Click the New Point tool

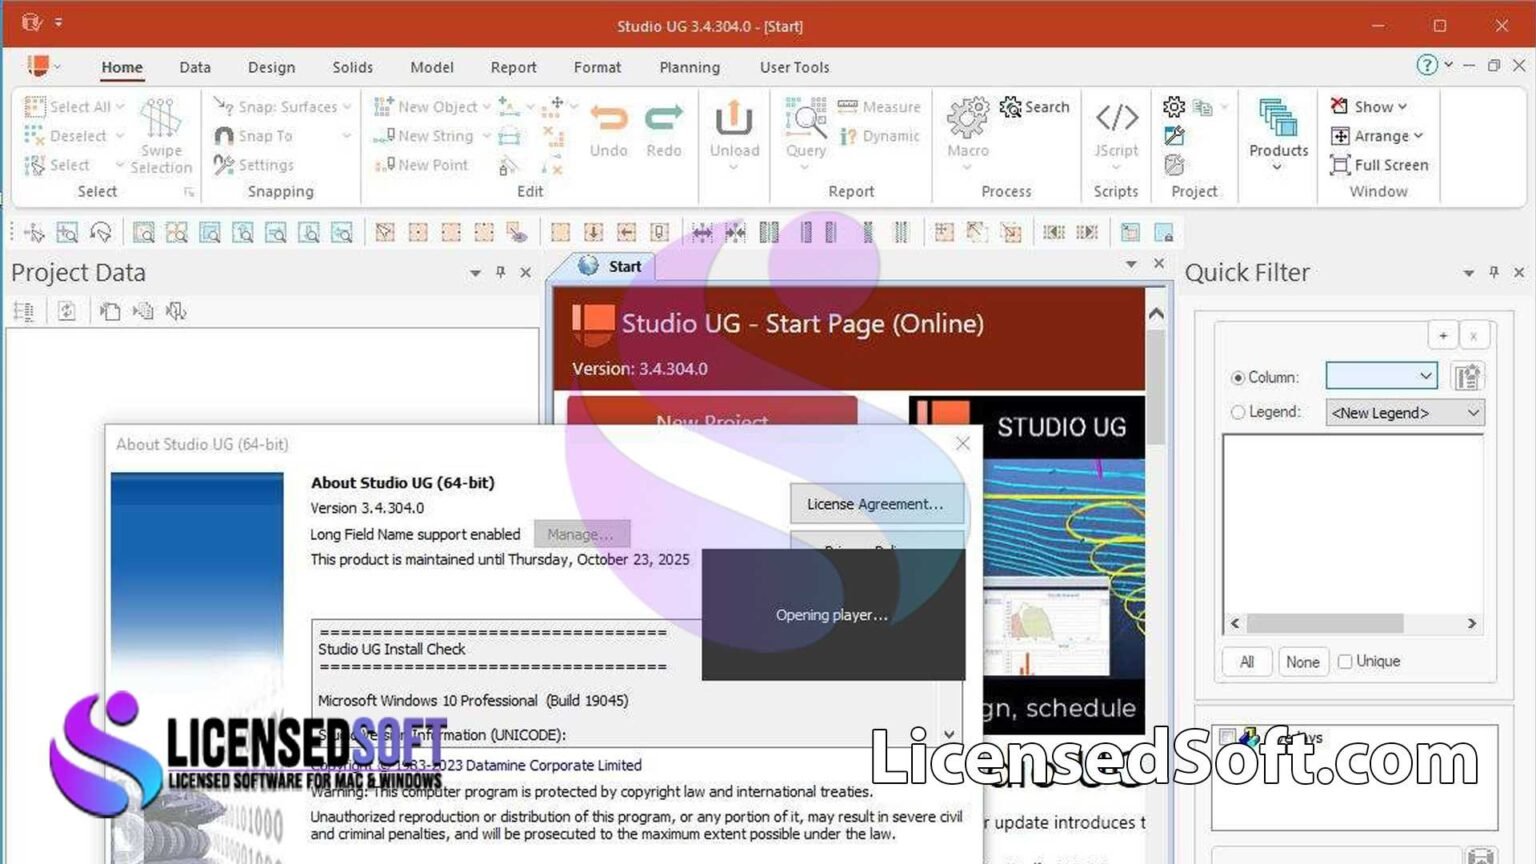(420, 165)
